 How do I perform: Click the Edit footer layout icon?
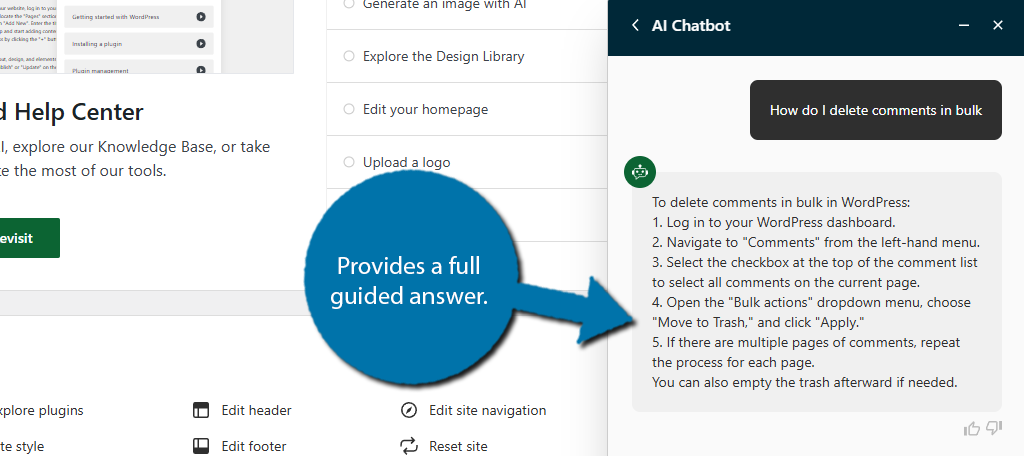[x=201, y=446]
